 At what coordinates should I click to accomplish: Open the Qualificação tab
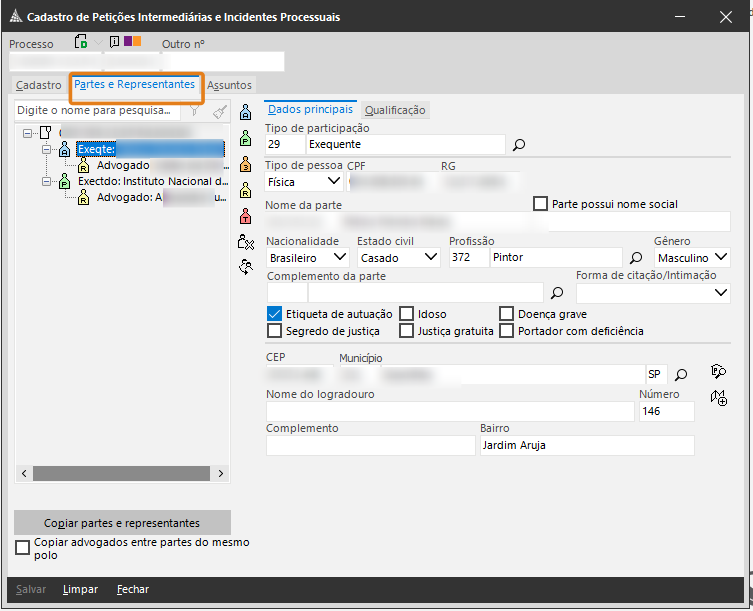pyautogui.click(x=395, y=110)
